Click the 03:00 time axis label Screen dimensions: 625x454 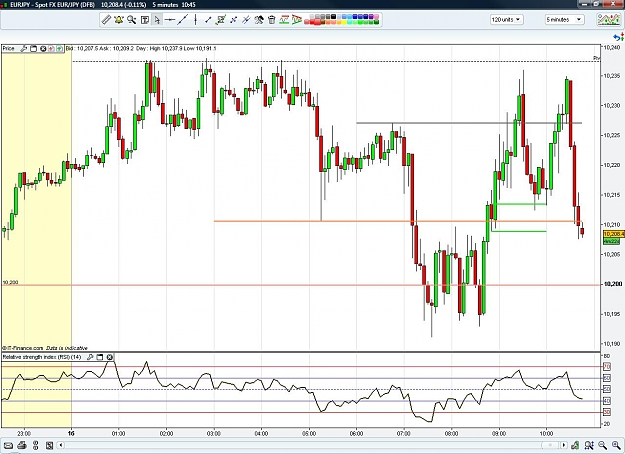(214, 434)
